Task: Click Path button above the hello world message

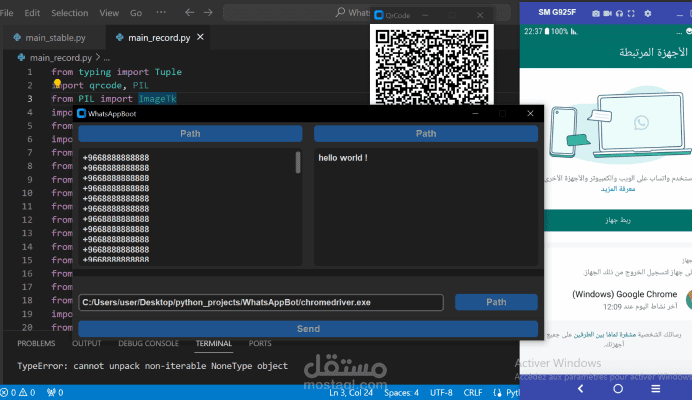Action: click(426, 133)
